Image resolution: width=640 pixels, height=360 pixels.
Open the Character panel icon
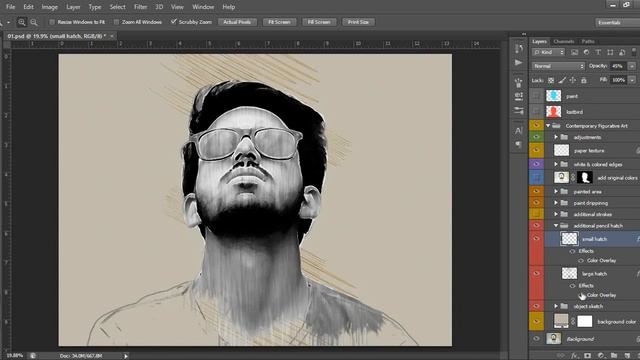(519, 131)
